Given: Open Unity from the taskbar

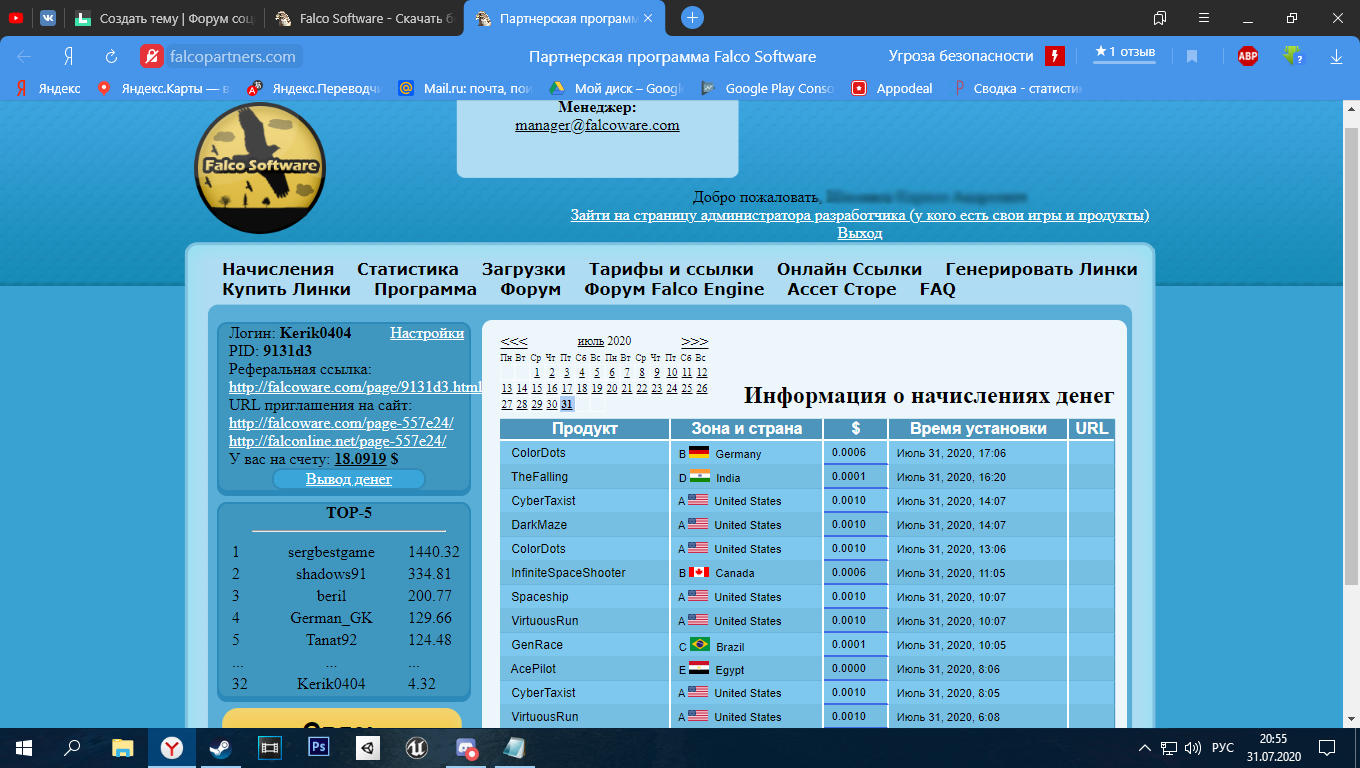Looking at the screenshot, I should tap(368, 747).
